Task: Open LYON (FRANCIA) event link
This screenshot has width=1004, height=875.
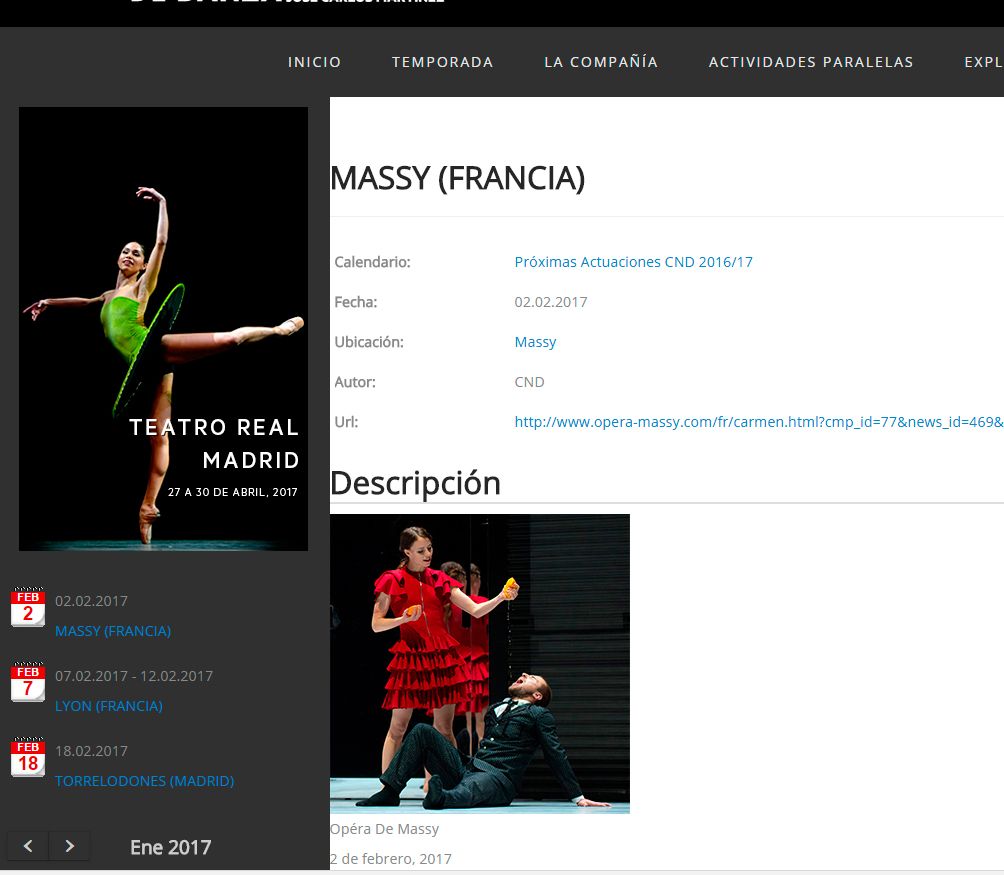Action: click(x=109, y=706)
